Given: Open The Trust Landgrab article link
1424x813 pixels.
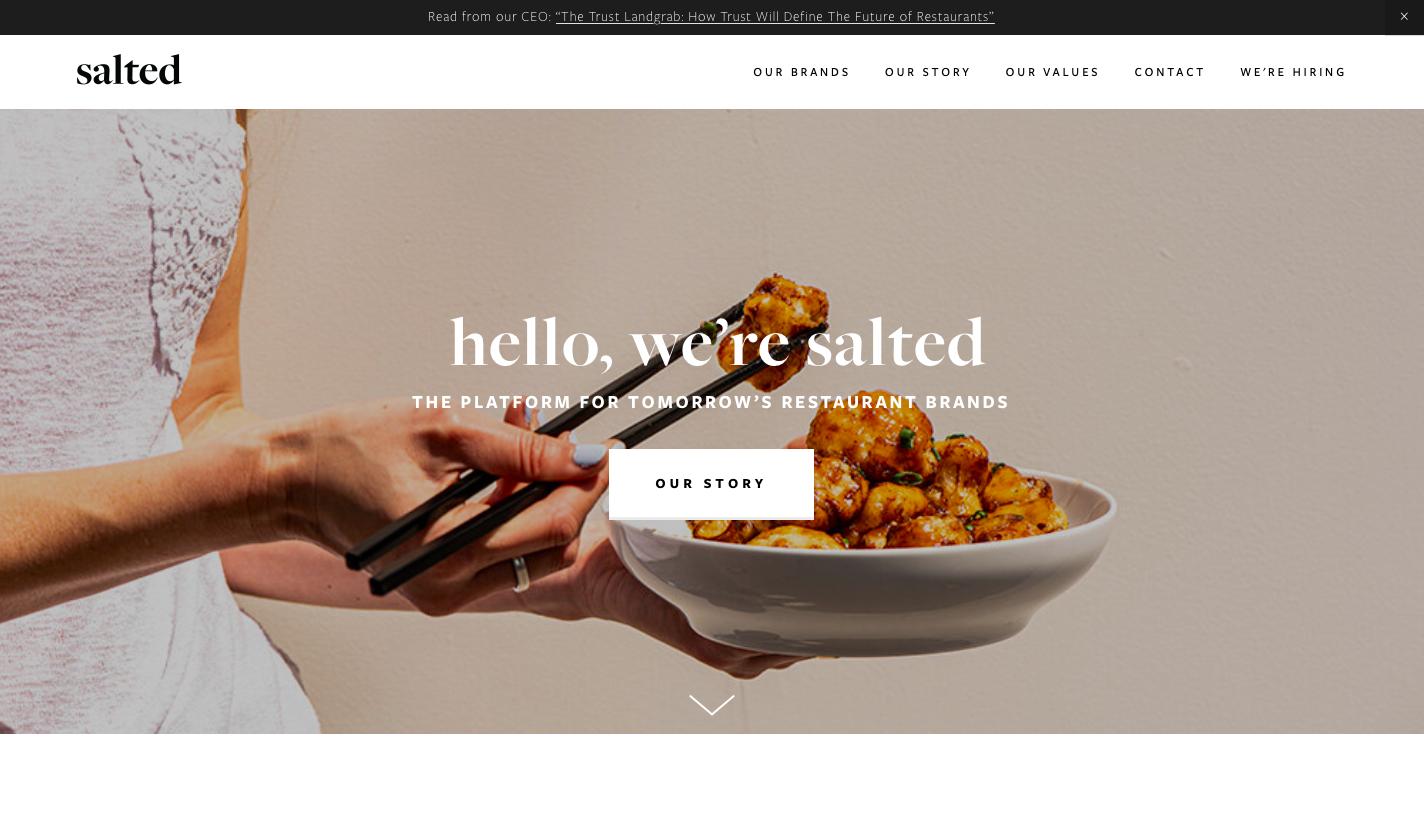Looking at the screenshot, I should pyautogui.click(x=775, y=17).
